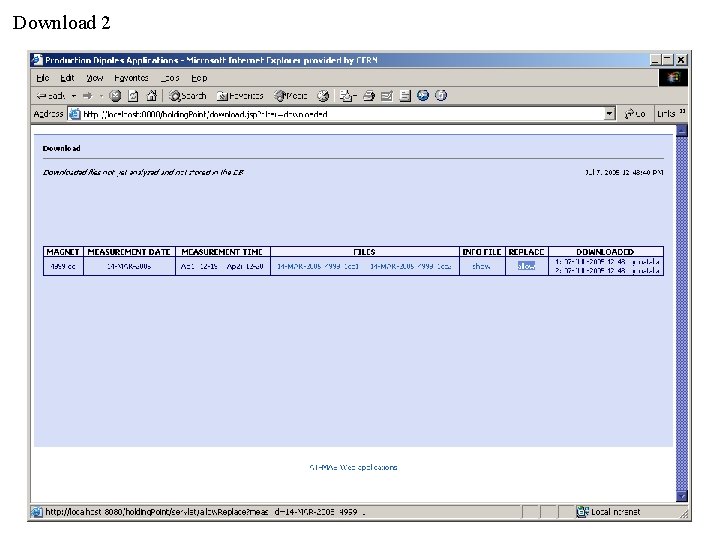Open the Edit menu
Screen dimensions: 720x540
coord(67,78)
